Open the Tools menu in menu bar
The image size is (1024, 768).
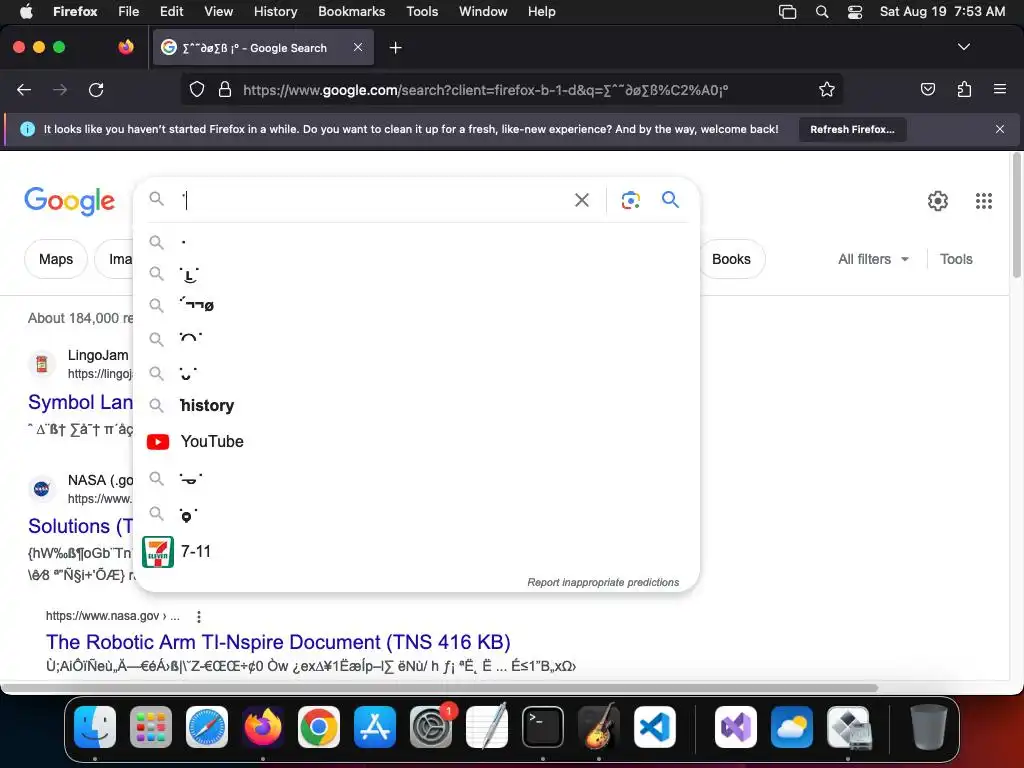click(x=422, y=11)
